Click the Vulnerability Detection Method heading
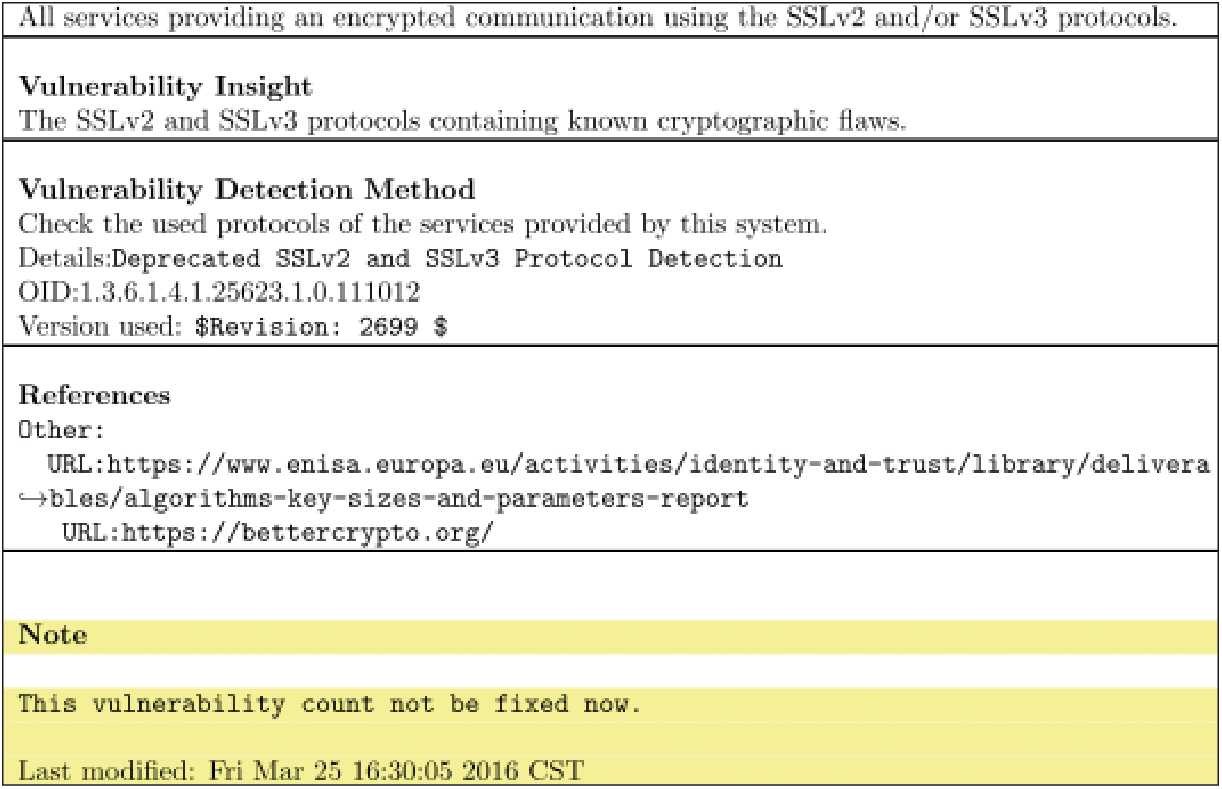The height and width of the screenshot is (789, 1222). click(x=247, y=189)
